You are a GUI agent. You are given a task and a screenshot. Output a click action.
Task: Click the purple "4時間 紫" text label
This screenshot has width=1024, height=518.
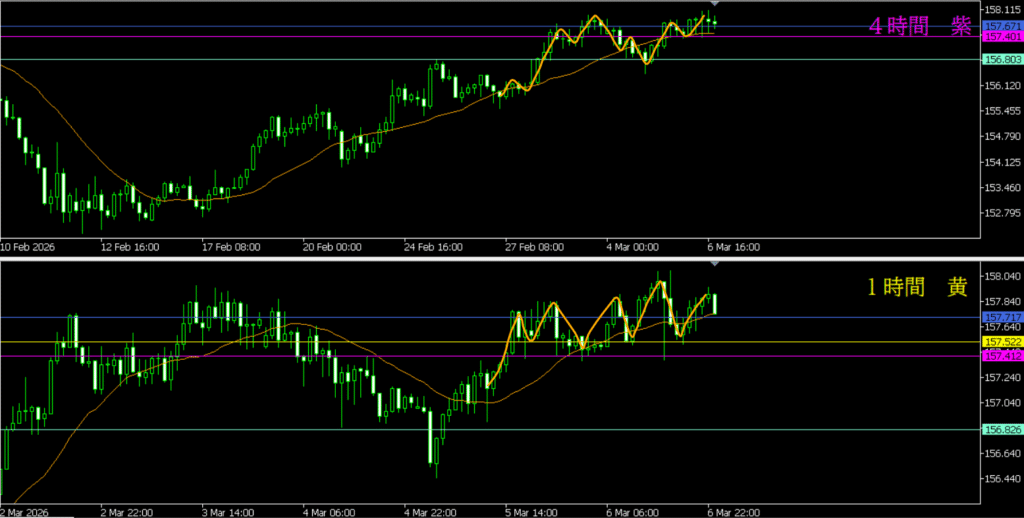(x=919, y=27)
